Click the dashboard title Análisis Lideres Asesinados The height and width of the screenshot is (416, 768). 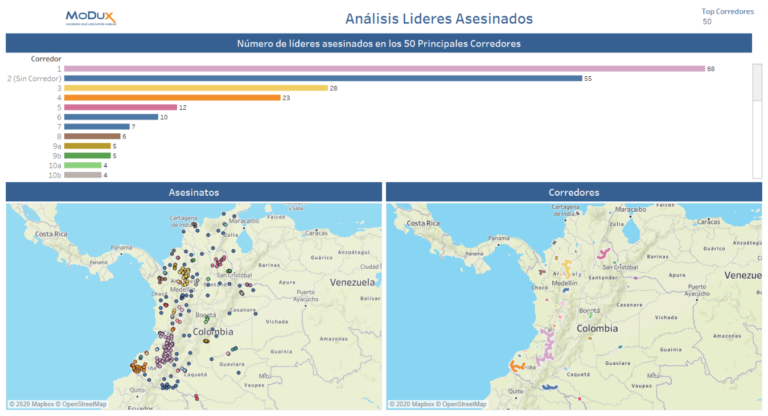tap(438, 18)
